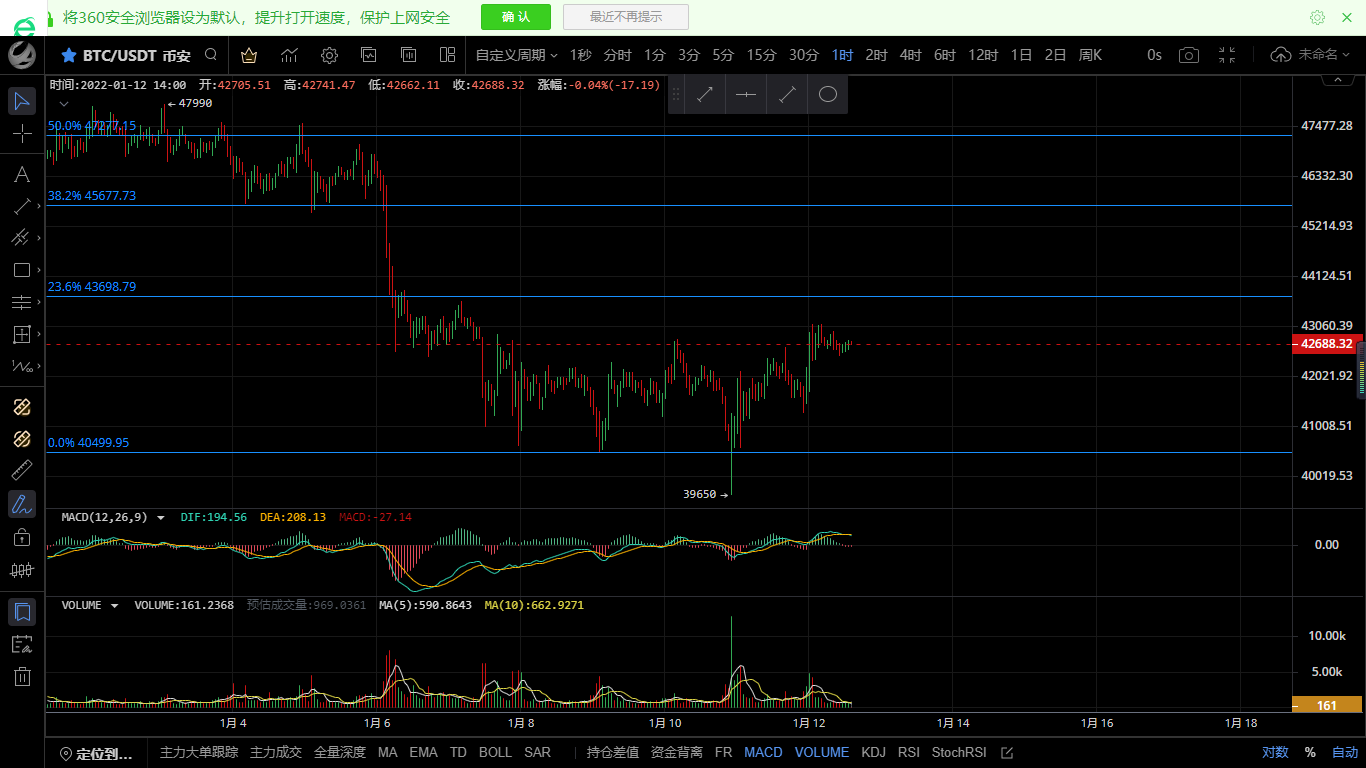Screen dimensions: 1366x768
Task: Select the horizontal lines Fibonacci tool
Action: click(x=21, y=302)
